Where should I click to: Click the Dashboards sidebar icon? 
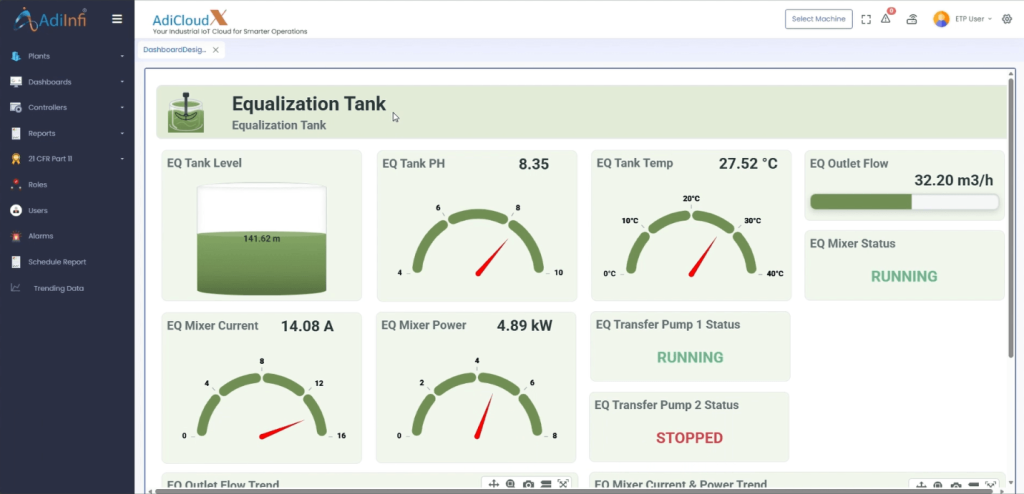pyautogui.click(x=16, y=82)
